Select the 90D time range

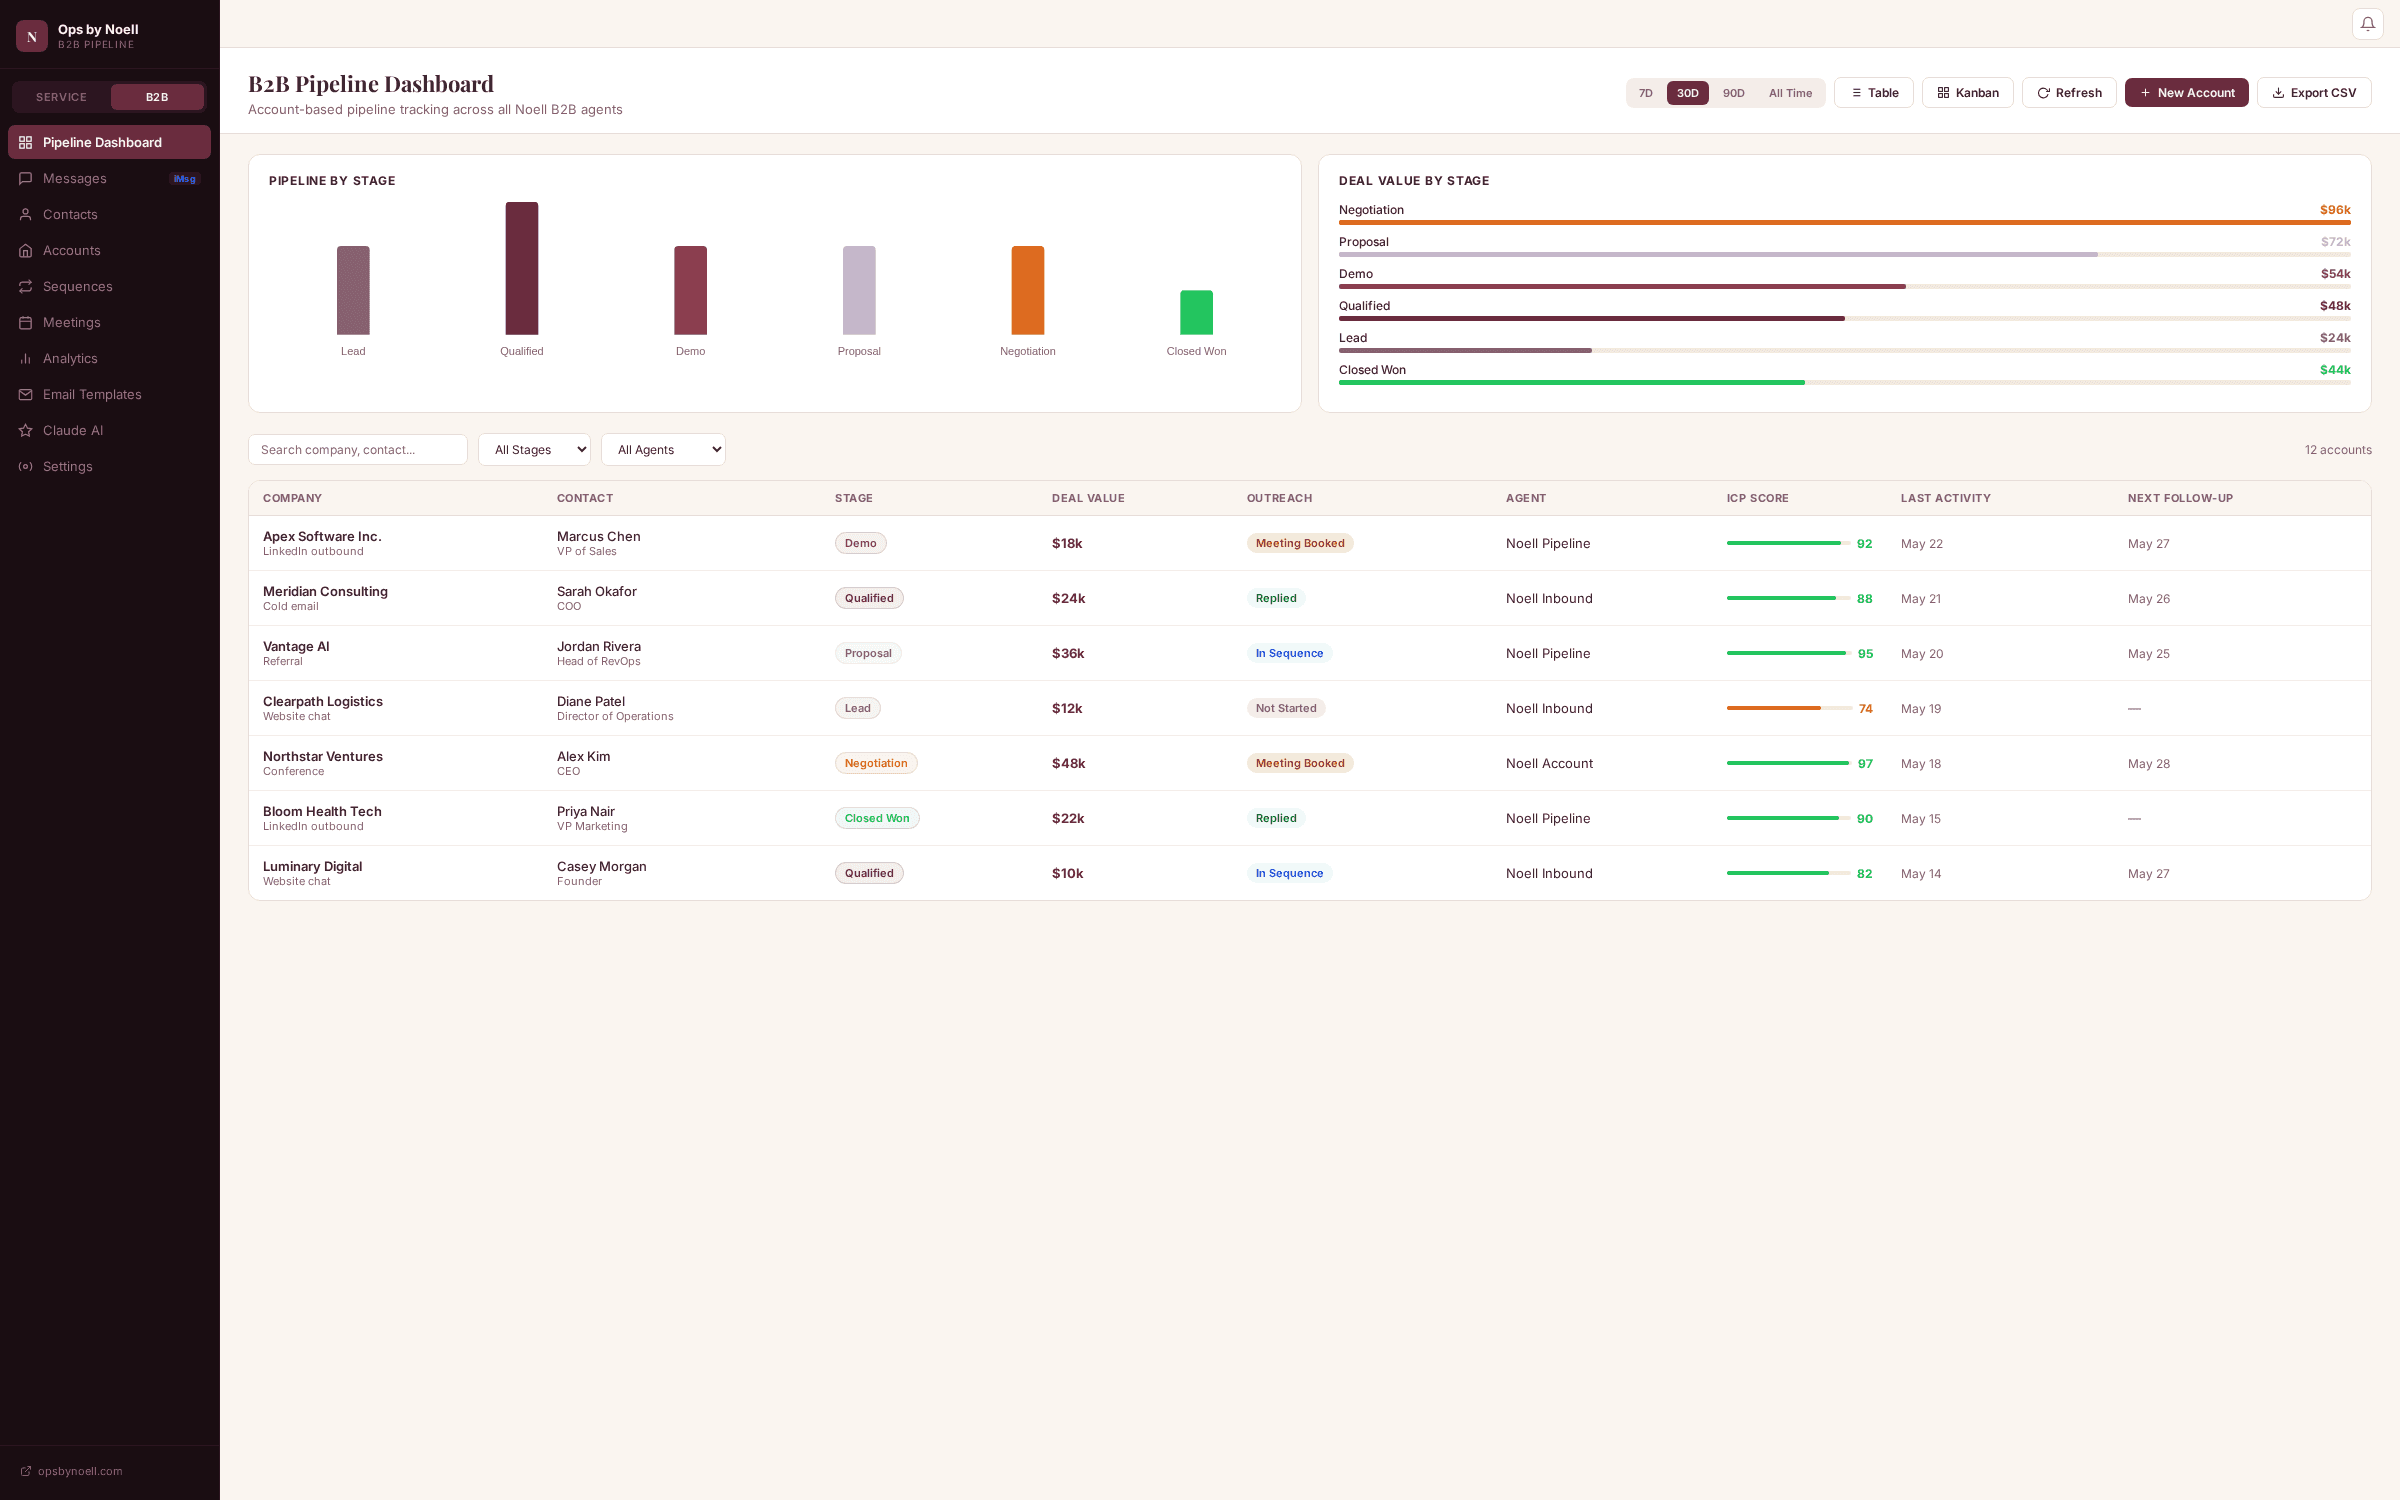pyautogui.click(x=1734, y=93)
